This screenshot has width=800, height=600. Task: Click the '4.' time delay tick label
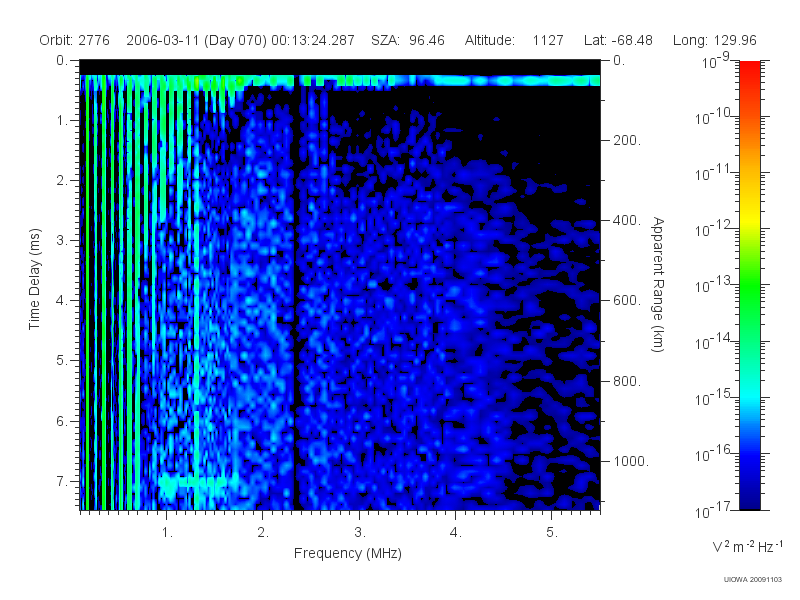61,301
